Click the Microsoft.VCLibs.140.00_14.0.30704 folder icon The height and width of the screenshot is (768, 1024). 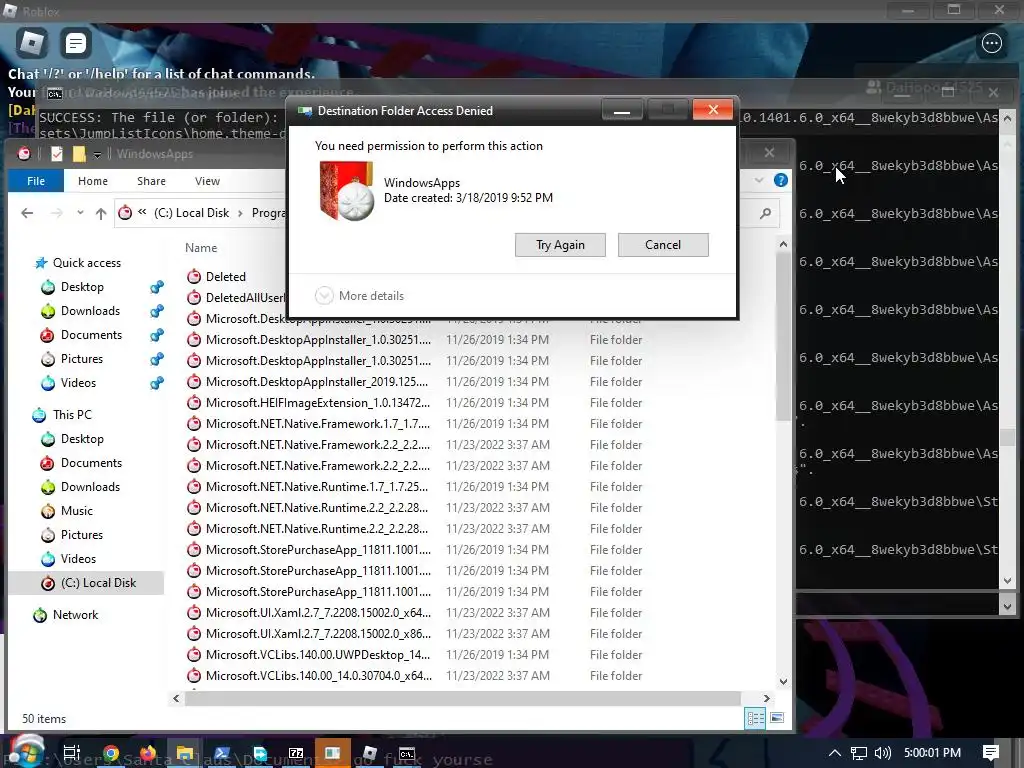click(x=193, y=676)
